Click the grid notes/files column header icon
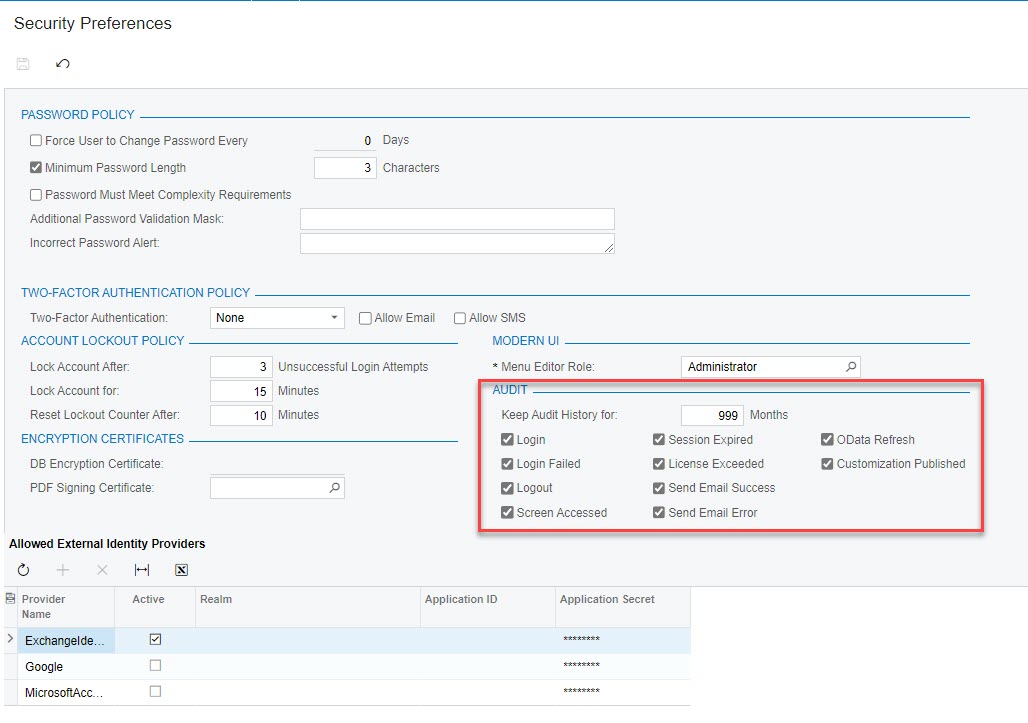Image resolution: width=1028 pixels, height=723 pixels. pyautogui.click(x=10, y=598)
